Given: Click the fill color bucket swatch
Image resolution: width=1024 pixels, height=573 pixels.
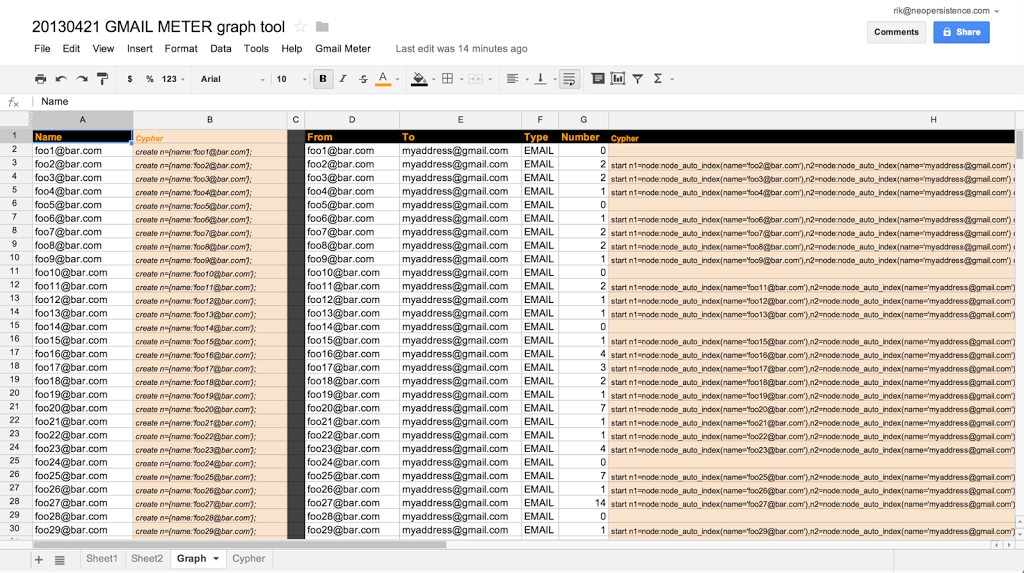Looking at the screenshot, I should [419, 79].
